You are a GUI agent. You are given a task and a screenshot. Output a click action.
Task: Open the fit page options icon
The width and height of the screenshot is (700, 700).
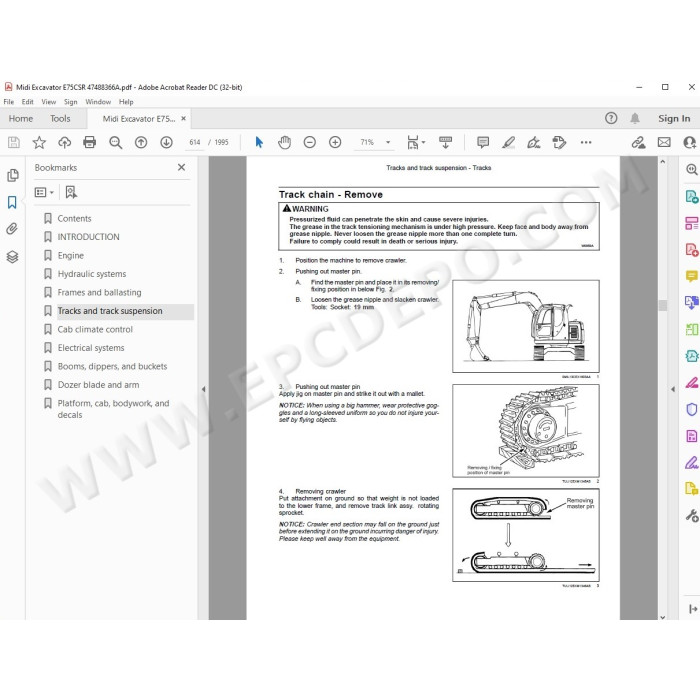[x=416, y=142]
